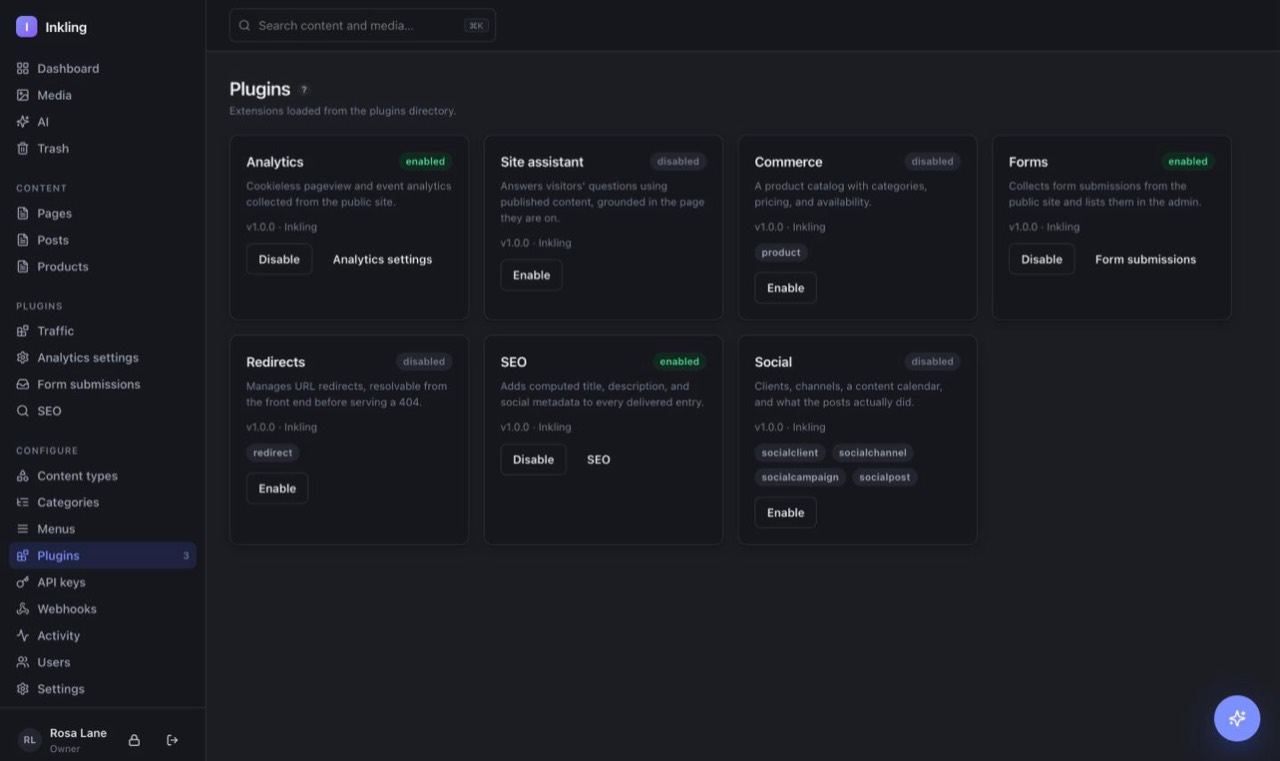Click the Rosa Lane user name
1280x761 pixels.
(78, 734)
